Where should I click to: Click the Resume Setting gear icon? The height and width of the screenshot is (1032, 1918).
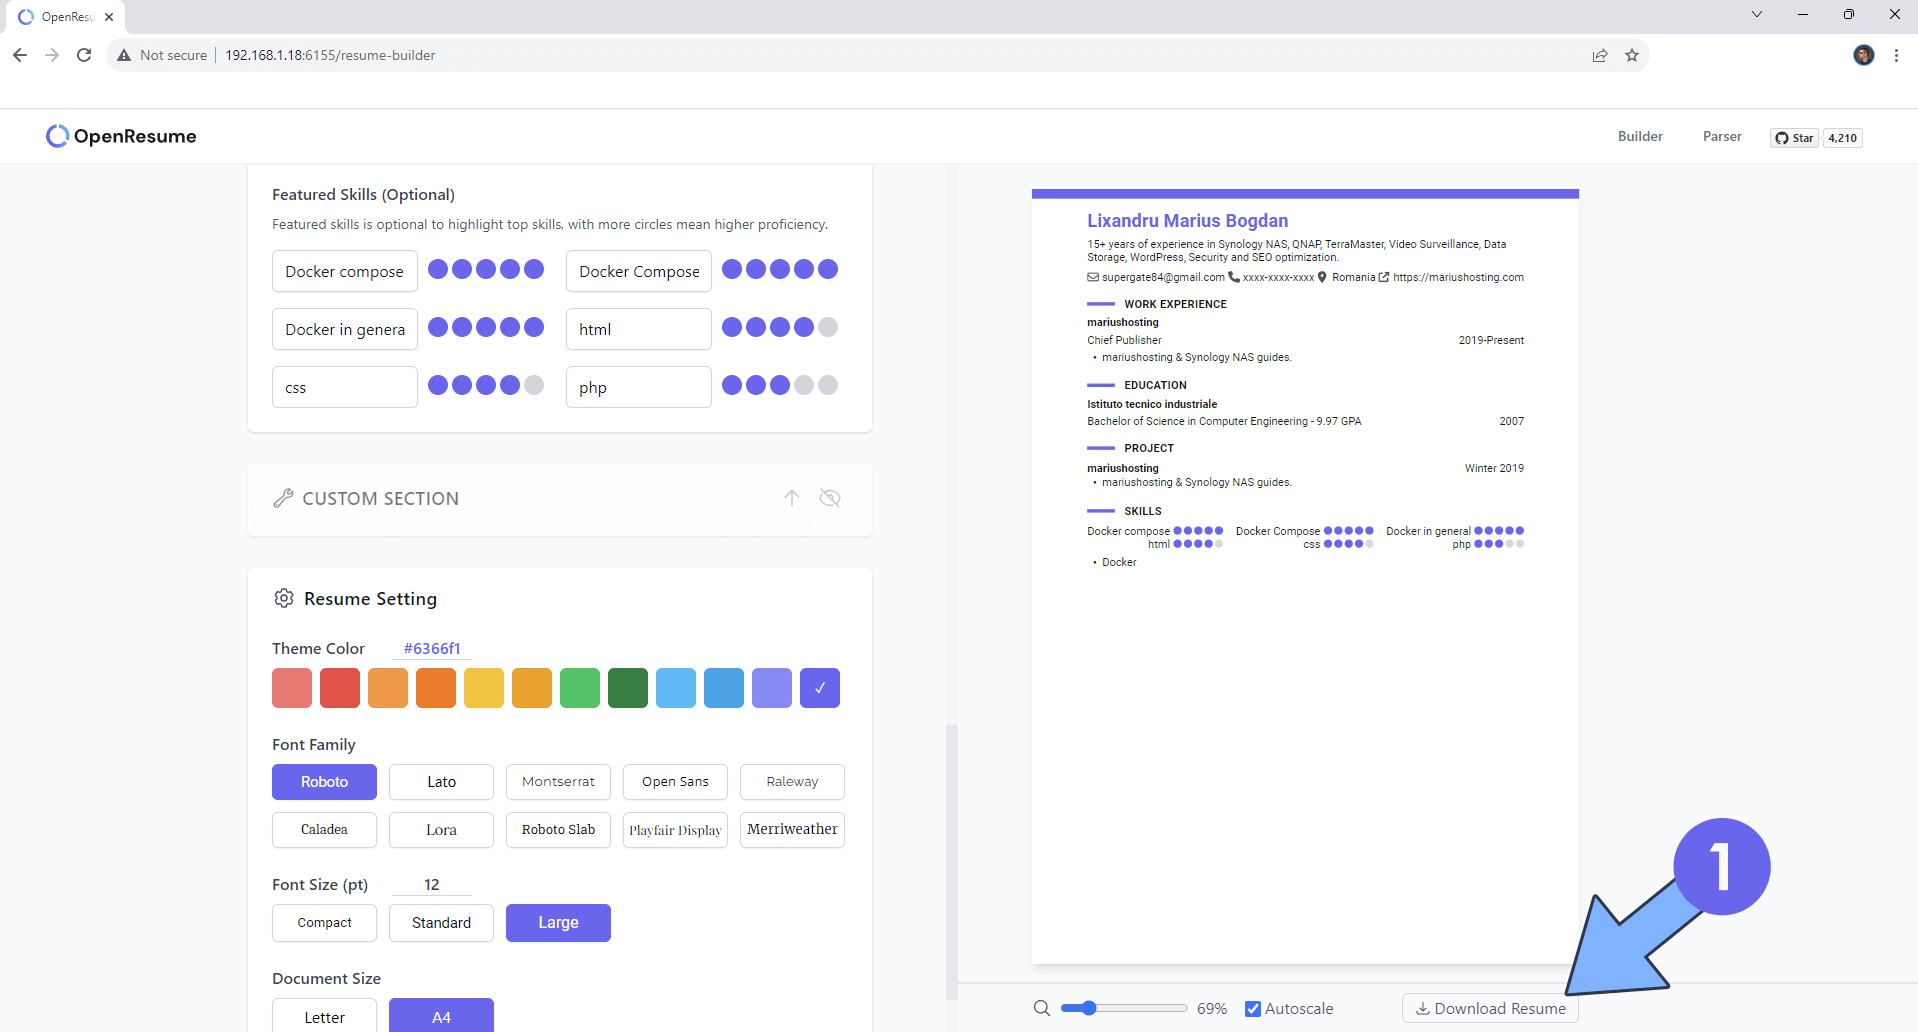[284, 598]
